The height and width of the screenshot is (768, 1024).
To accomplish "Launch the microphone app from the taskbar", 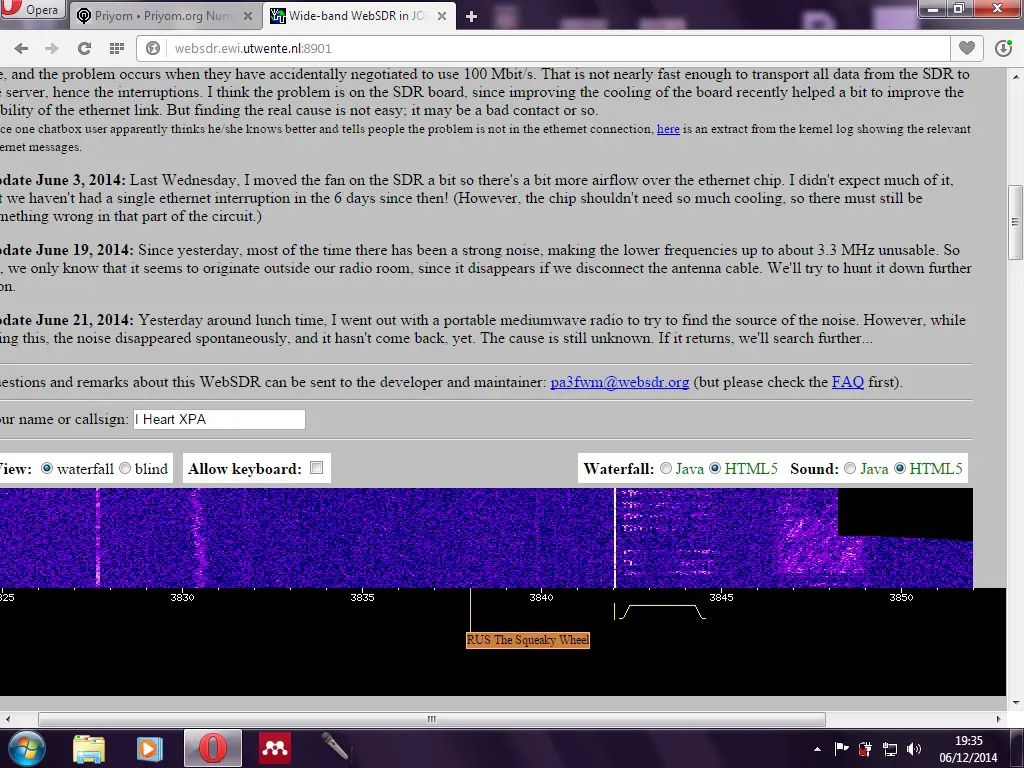I will pyautogui.click(x=334, y=748).
